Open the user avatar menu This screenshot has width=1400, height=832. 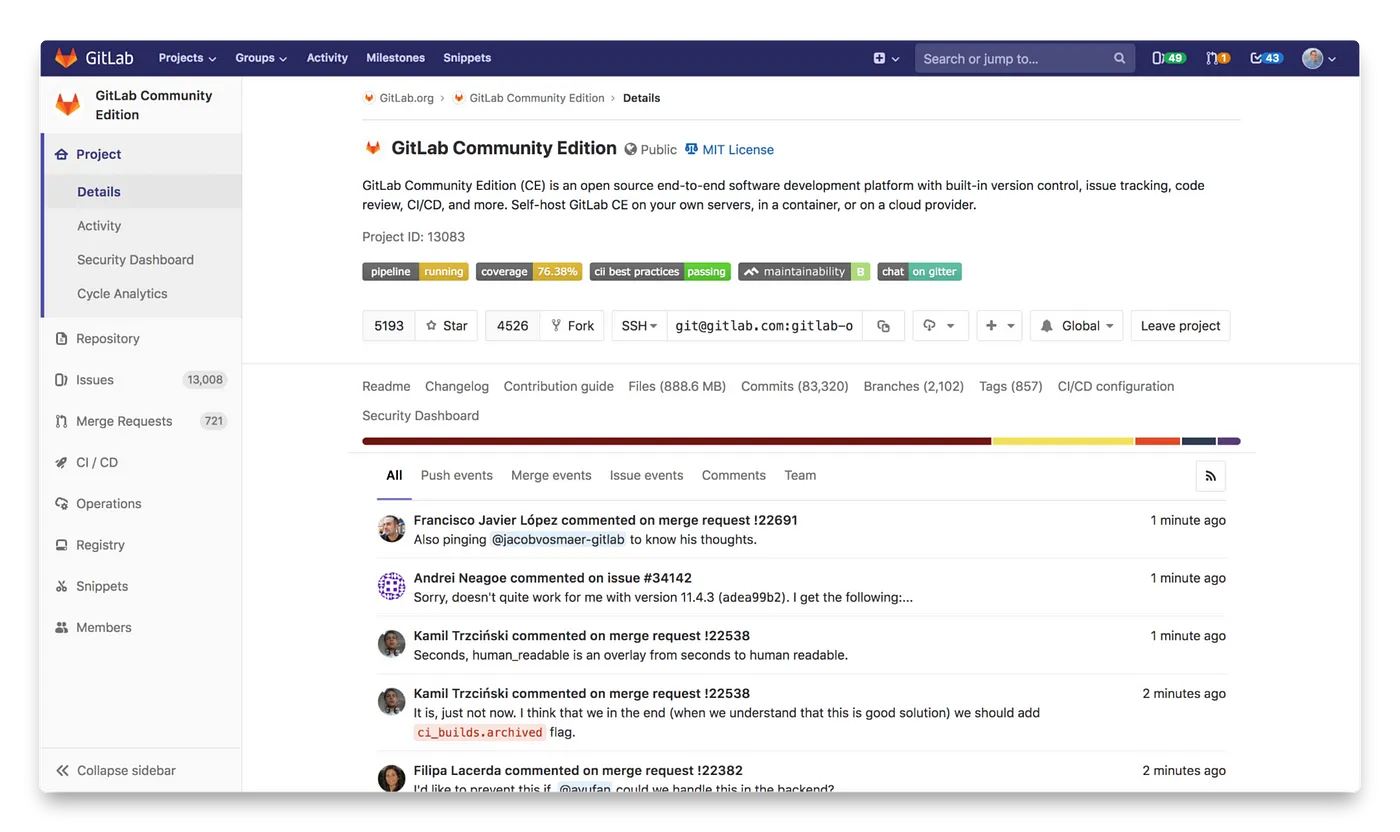(x=1319, y=58)
